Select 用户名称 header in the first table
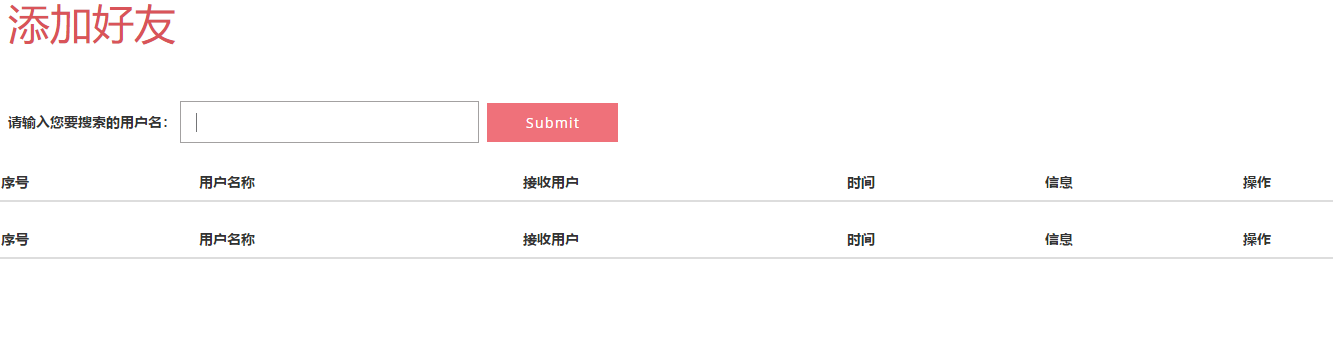Screen dimensions: 1333x361 [x=227, y=183]
